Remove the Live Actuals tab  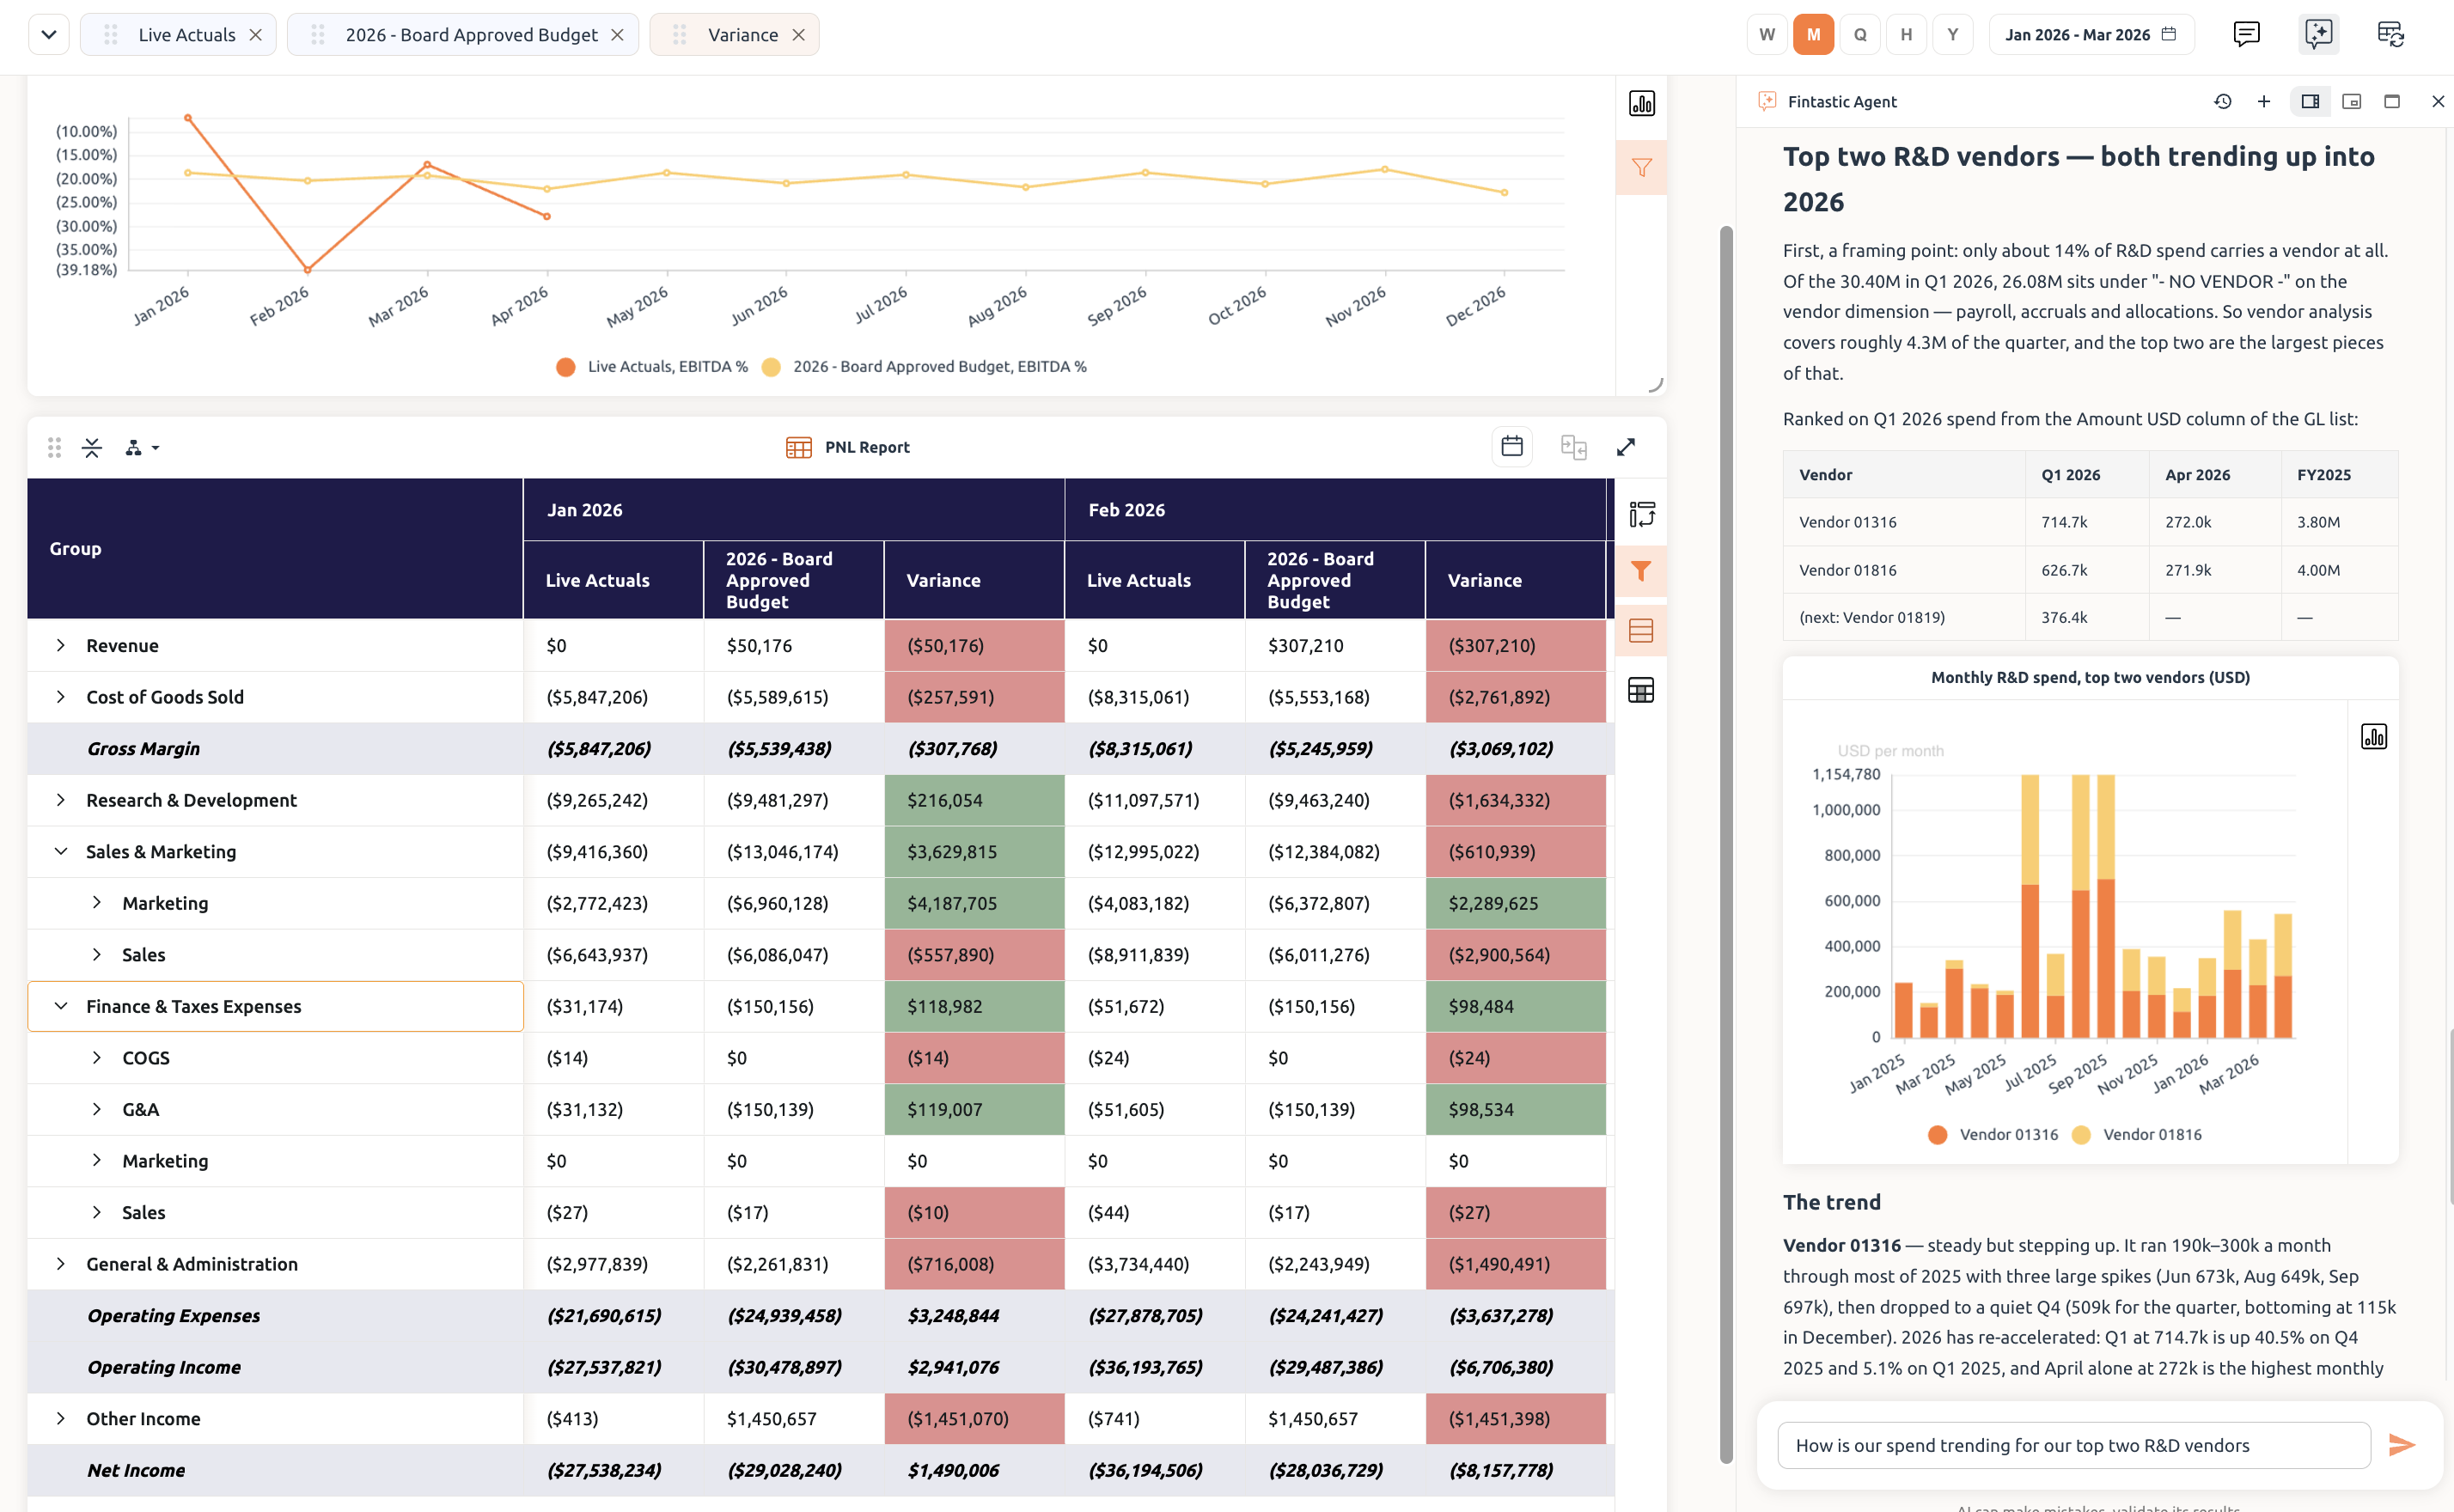(x=256, y=34)
